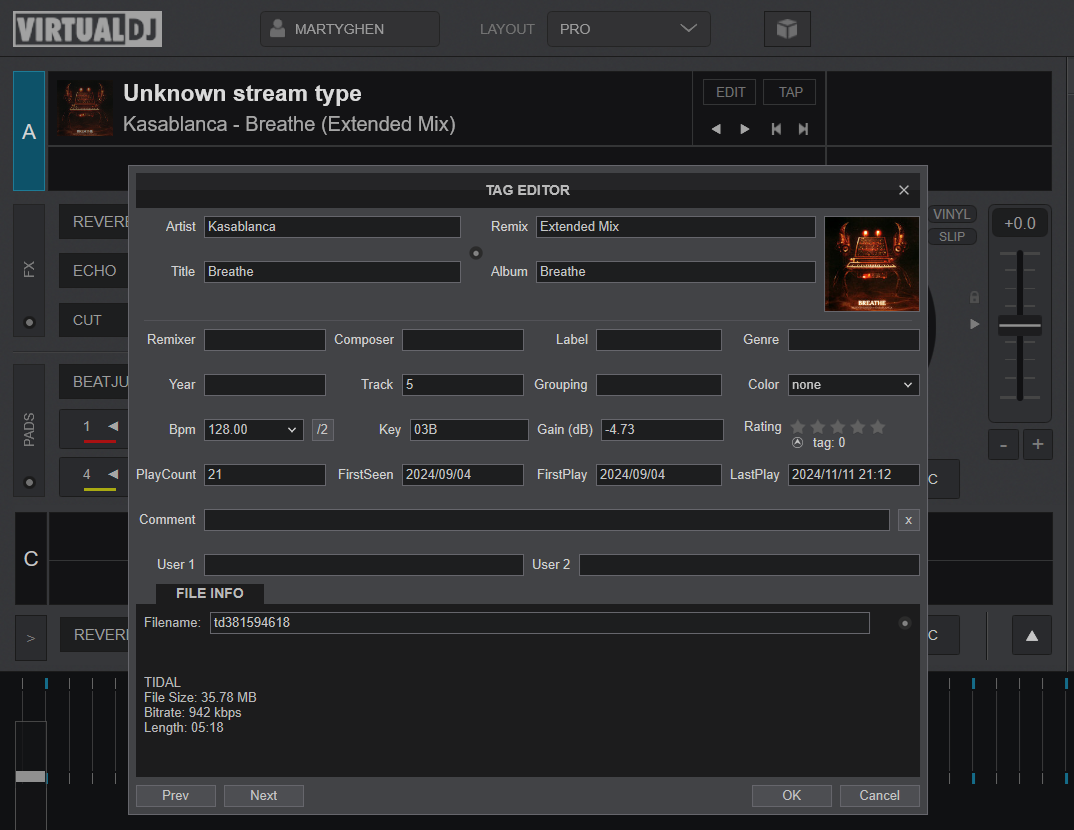Click the +0.0 pitch display

pyautogui.click(x=1020, y=224)
